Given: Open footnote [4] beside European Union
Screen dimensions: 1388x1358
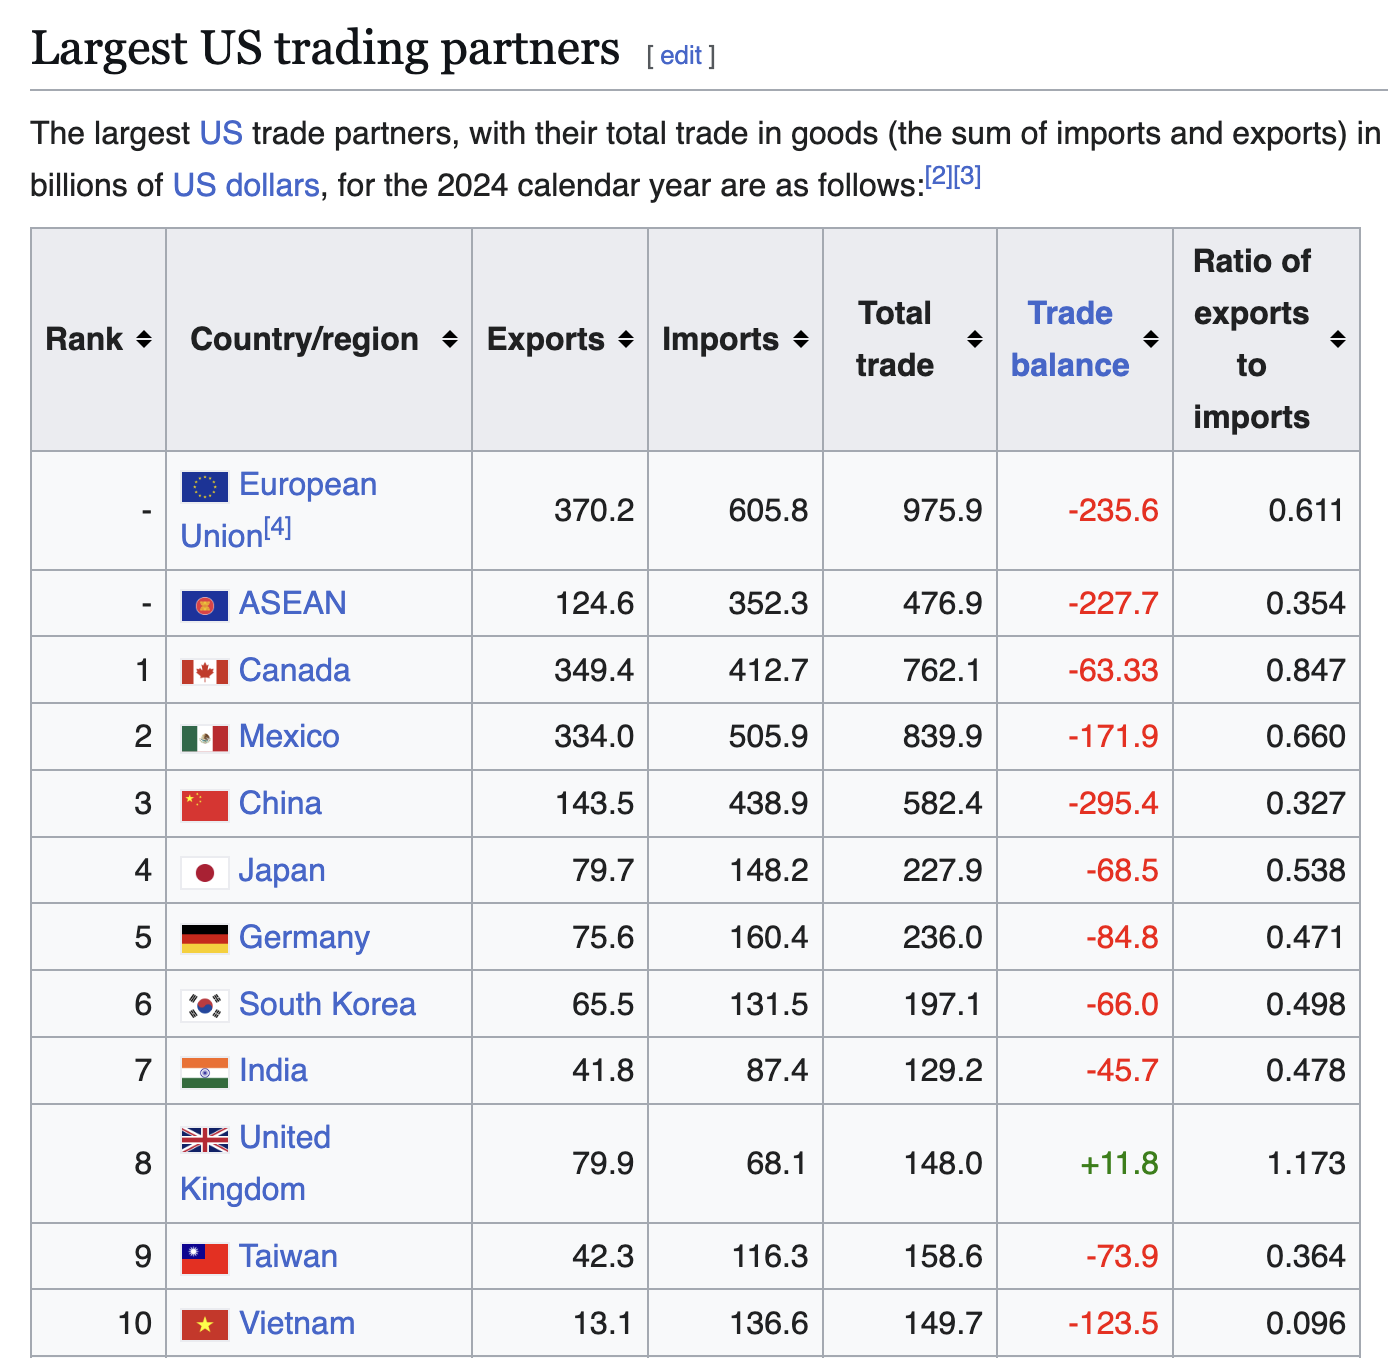Looking at the screenshot, I should click(x=277, y=527).
